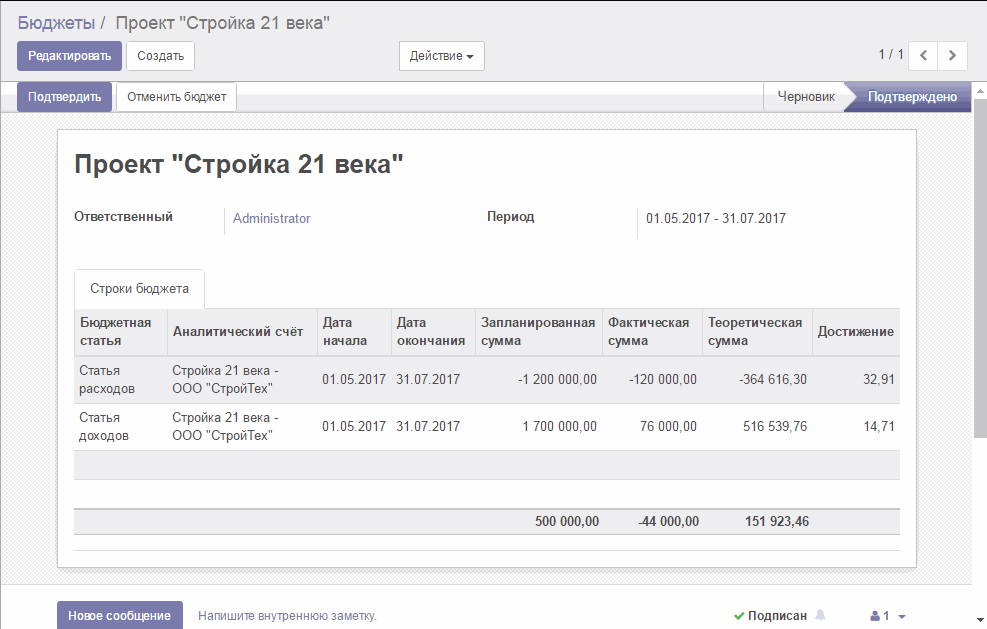
Task: Open the Статья расходов row
Action: tap(487, 380)
